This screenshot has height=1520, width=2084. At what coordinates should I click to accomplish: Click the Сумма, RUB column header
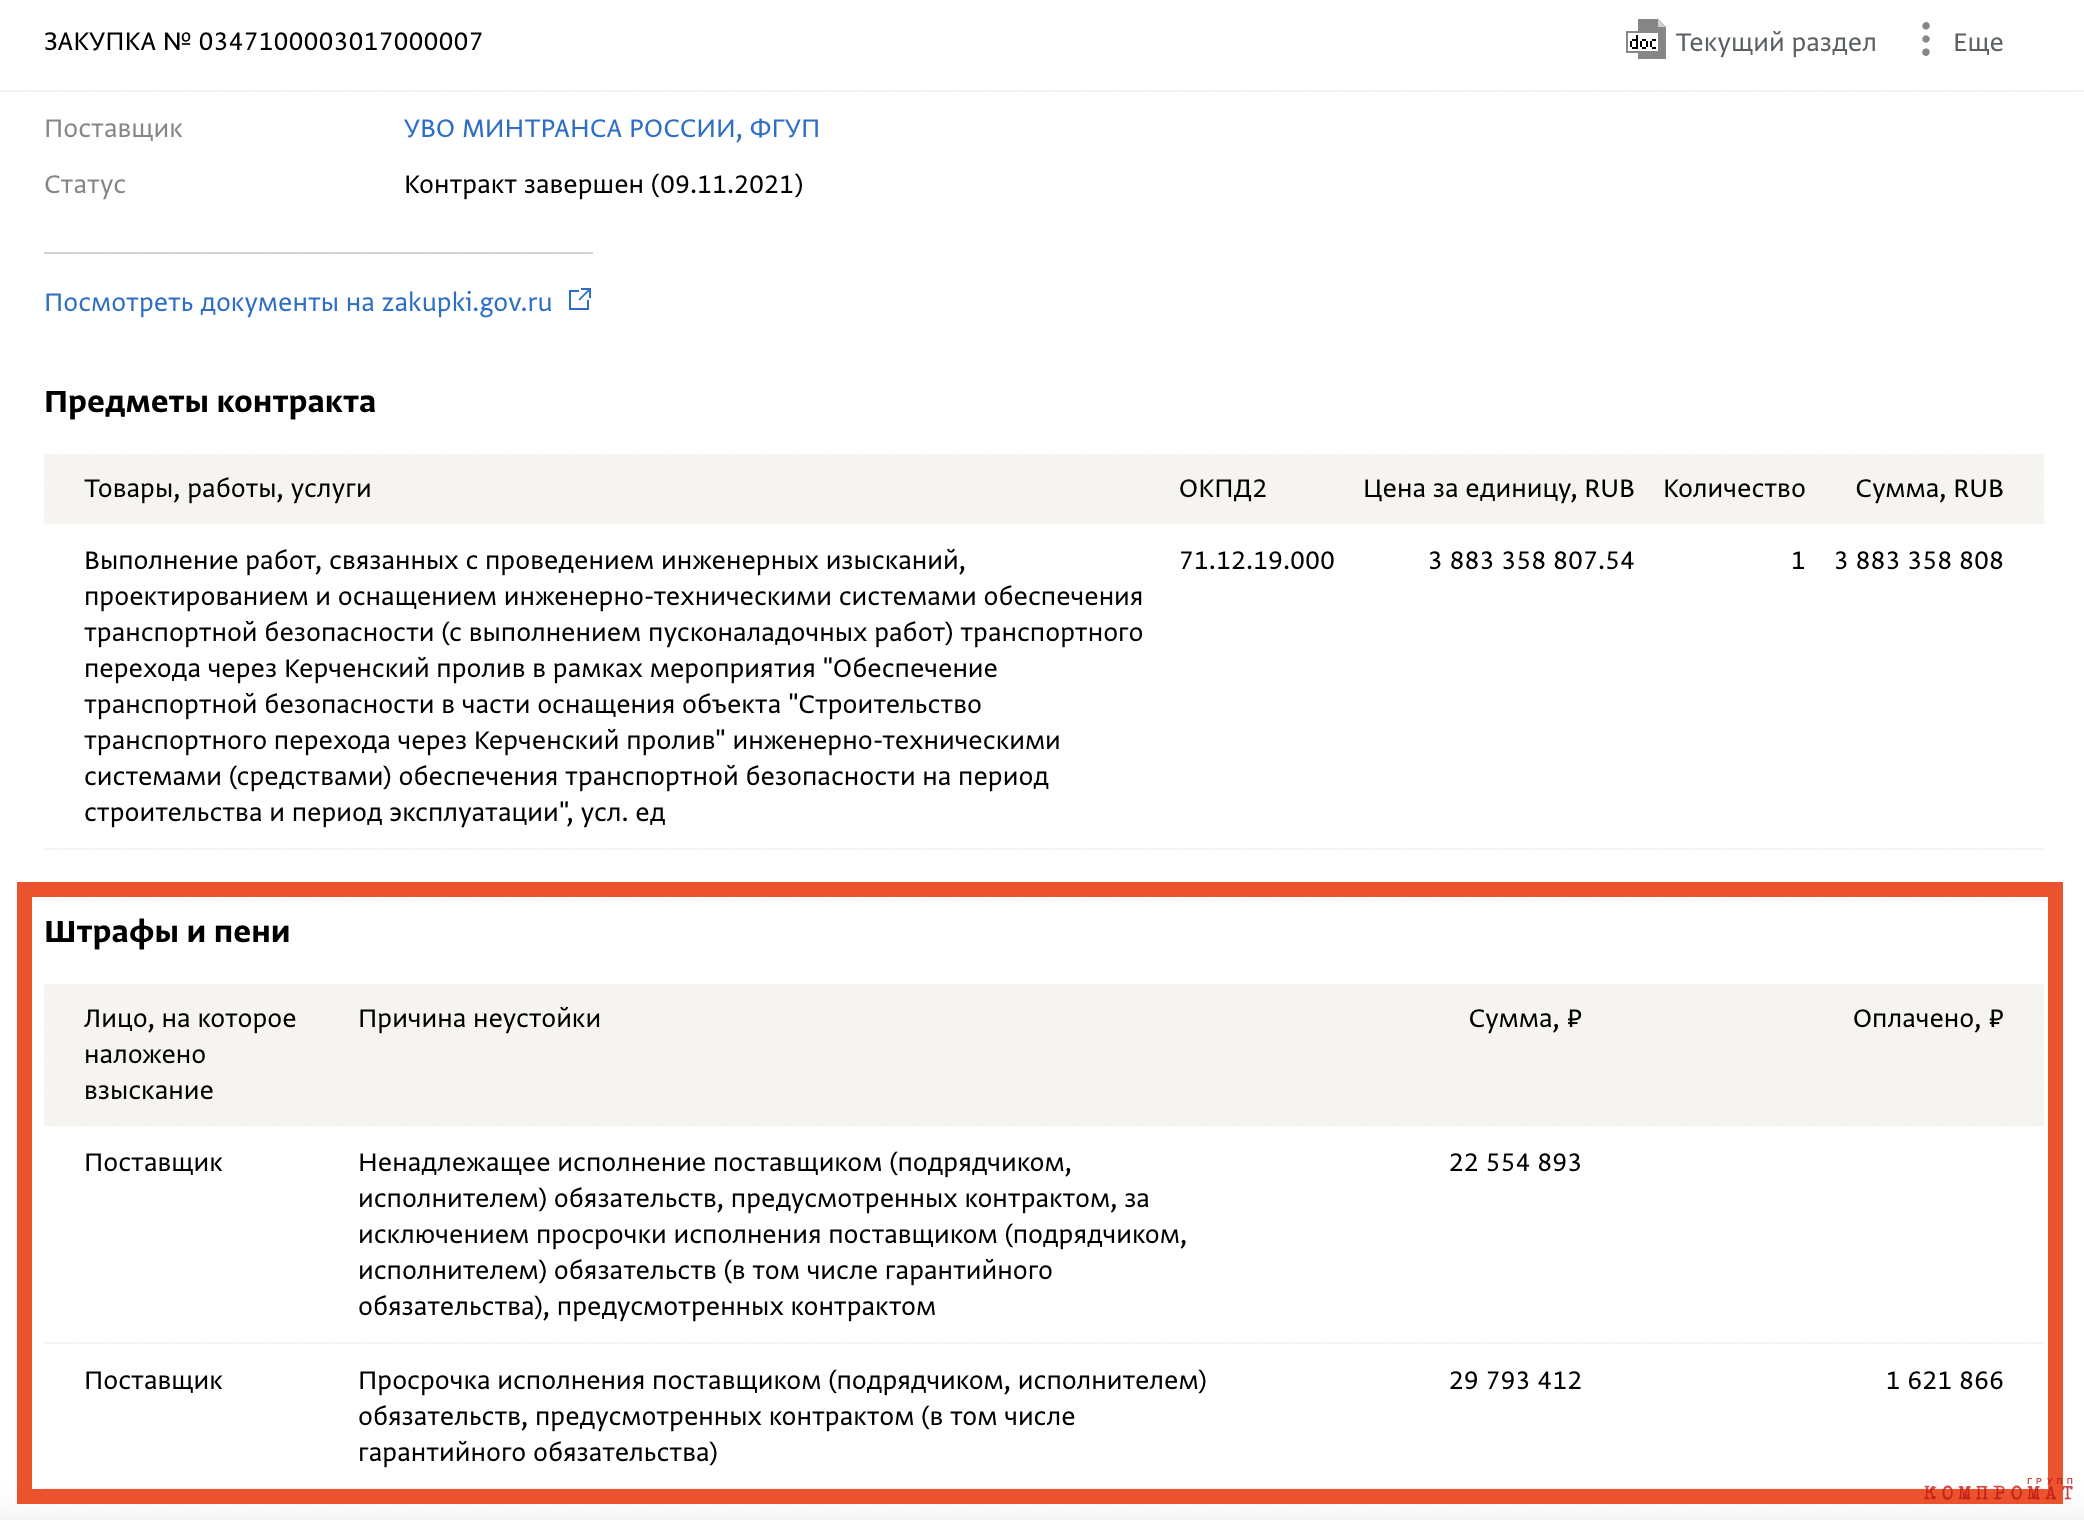click(1929, 488)
